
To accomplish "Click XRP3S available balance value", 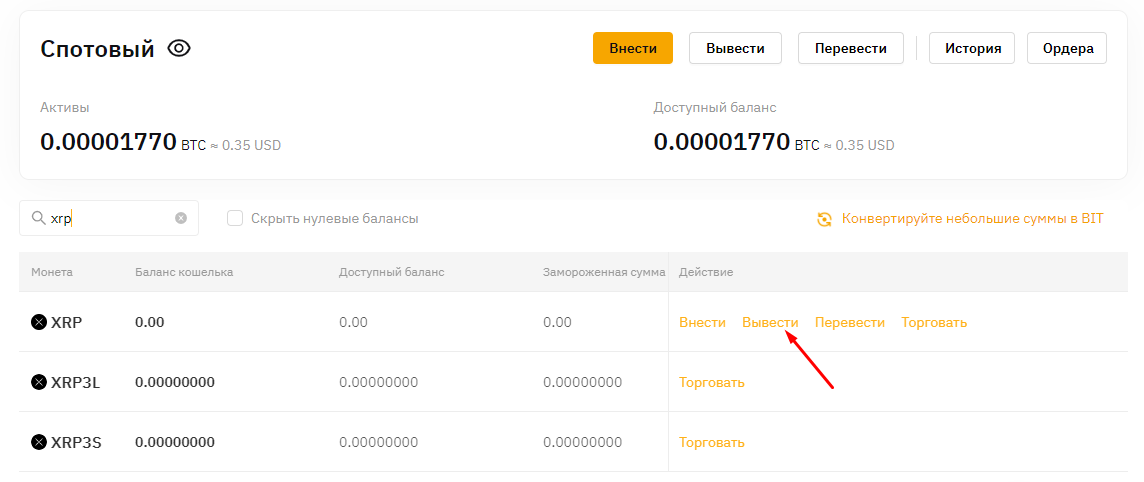I will pyautogui.click(x=379, y=442).
